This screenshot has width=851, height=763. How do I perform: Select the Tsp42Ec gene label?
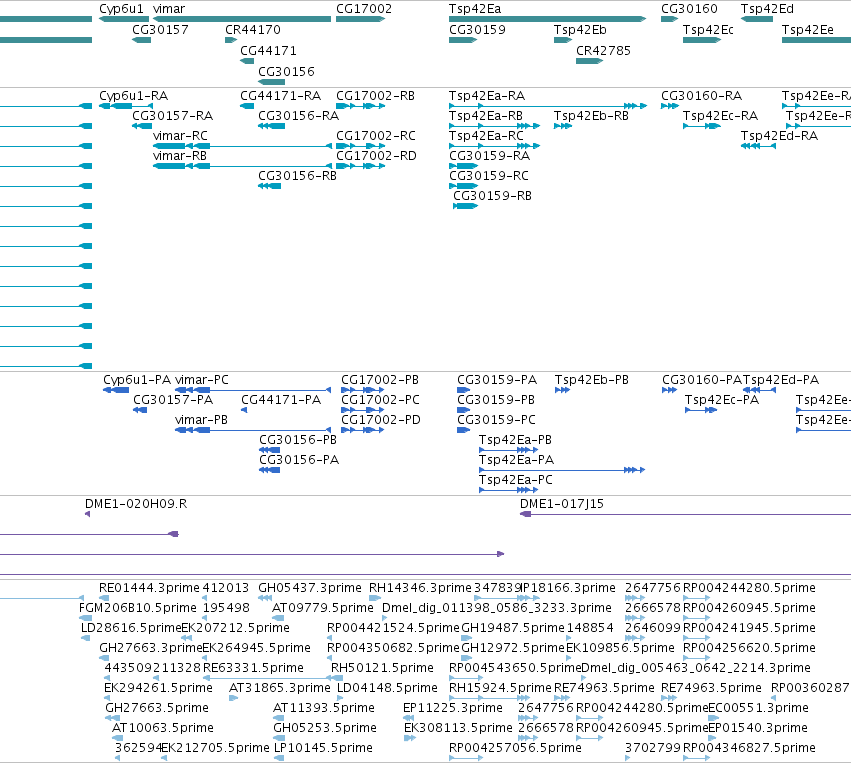click(708, 30)
